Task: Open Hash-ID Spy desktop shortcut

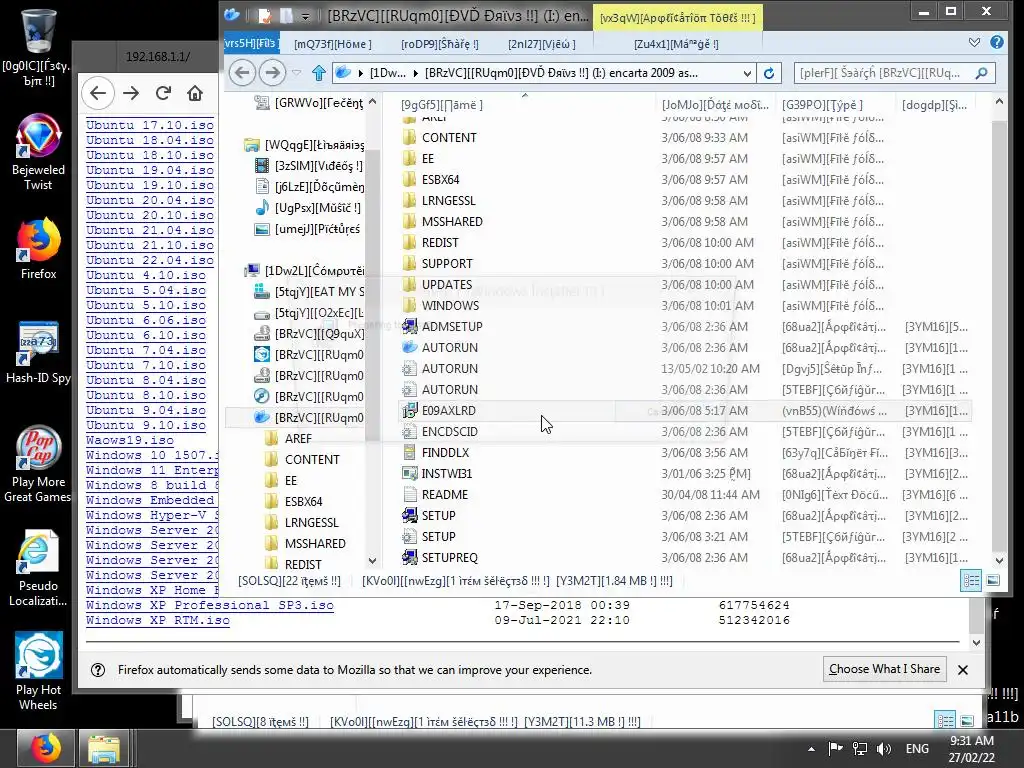Action: coord(38,352)
